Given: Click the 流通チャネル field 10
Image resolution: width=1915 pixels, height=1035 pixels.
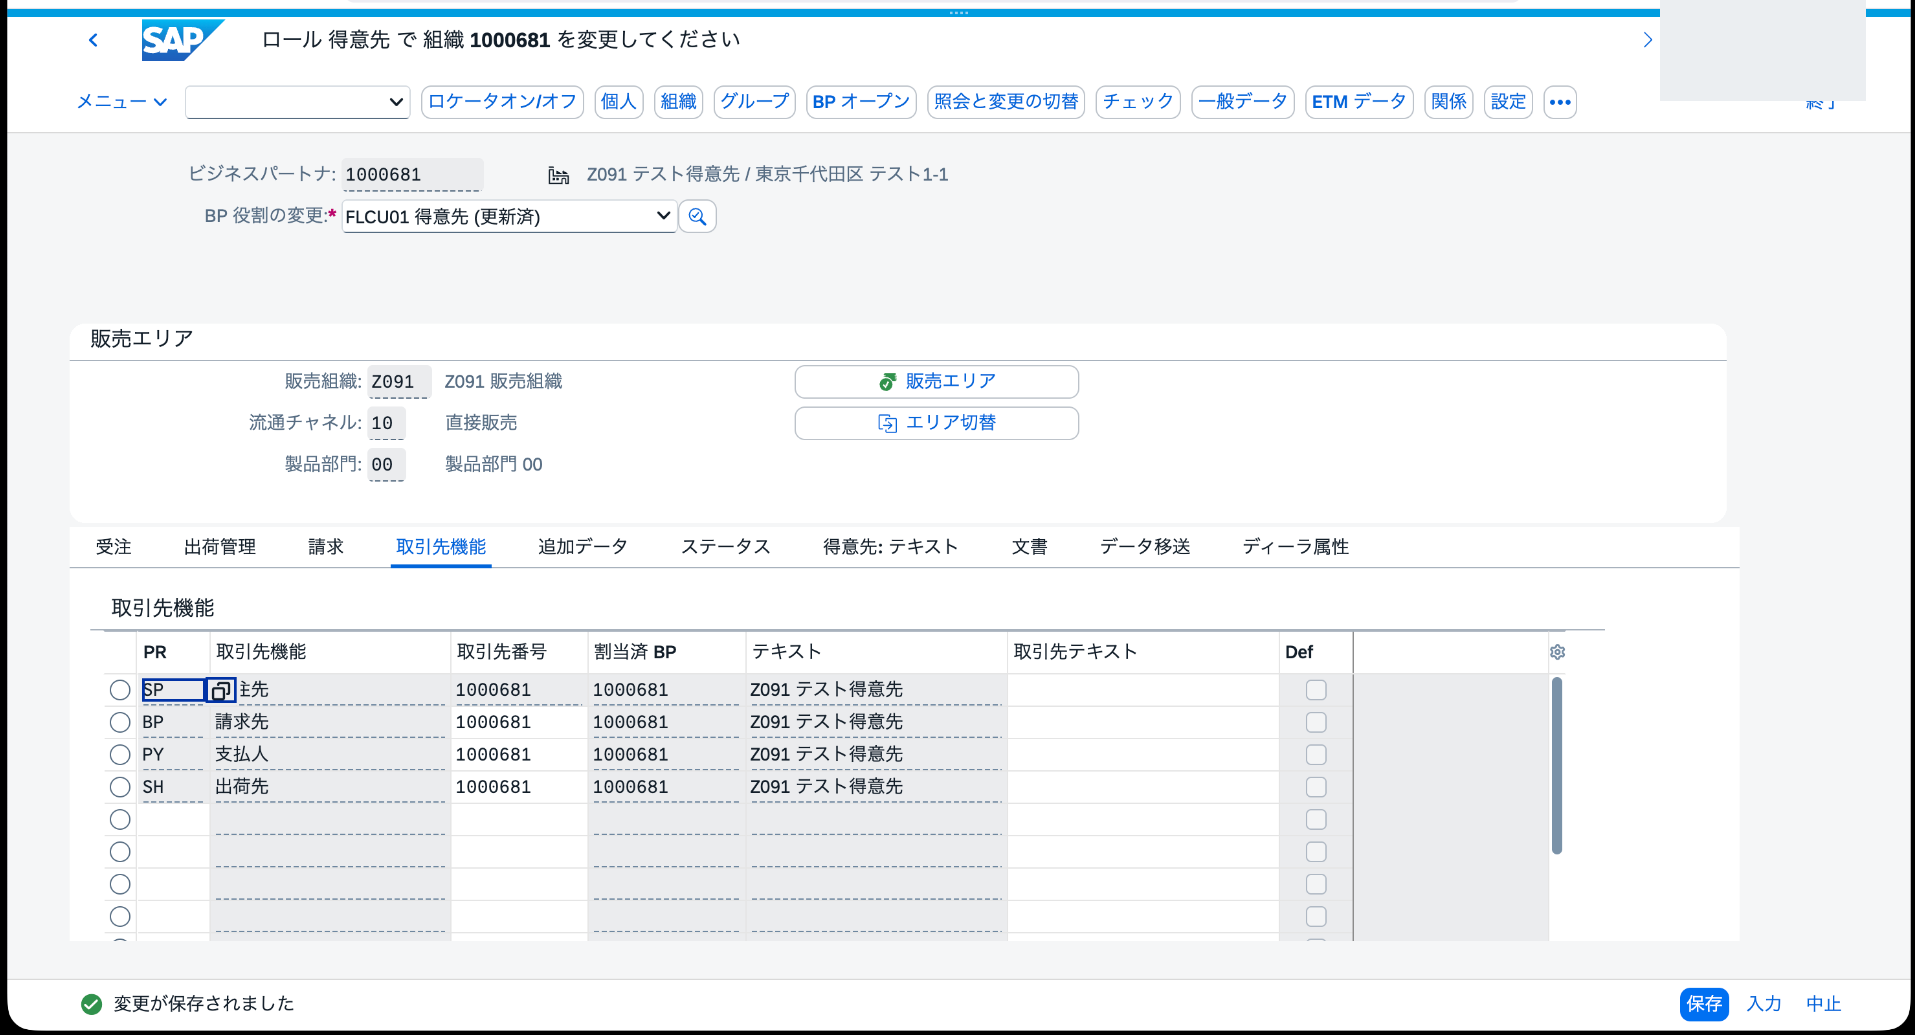Looking at the screenshot, I should (x=386, y=423).
